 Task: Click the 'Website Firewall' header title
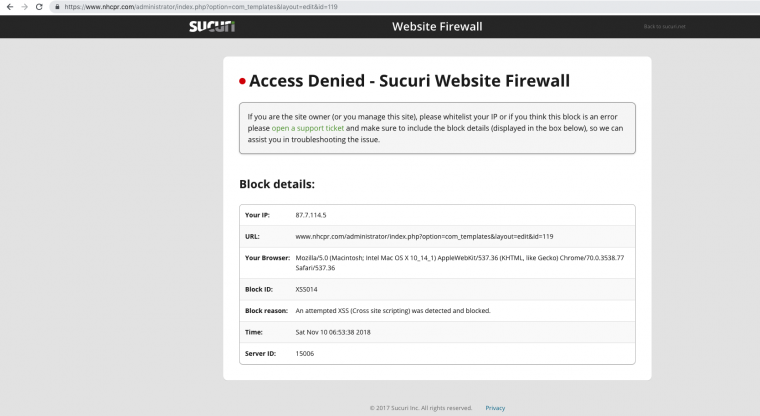pyautogui.click(x=437, y=26)
